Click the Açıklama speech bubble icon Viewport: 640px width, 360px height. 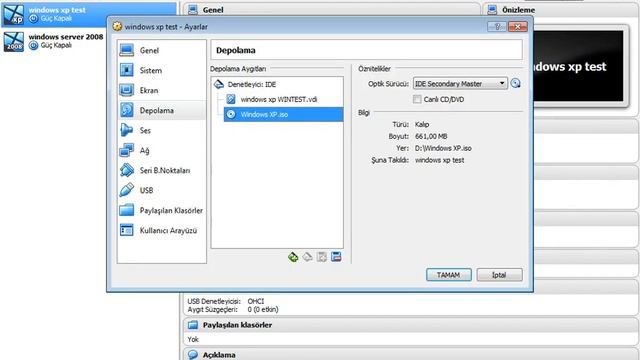193,354
